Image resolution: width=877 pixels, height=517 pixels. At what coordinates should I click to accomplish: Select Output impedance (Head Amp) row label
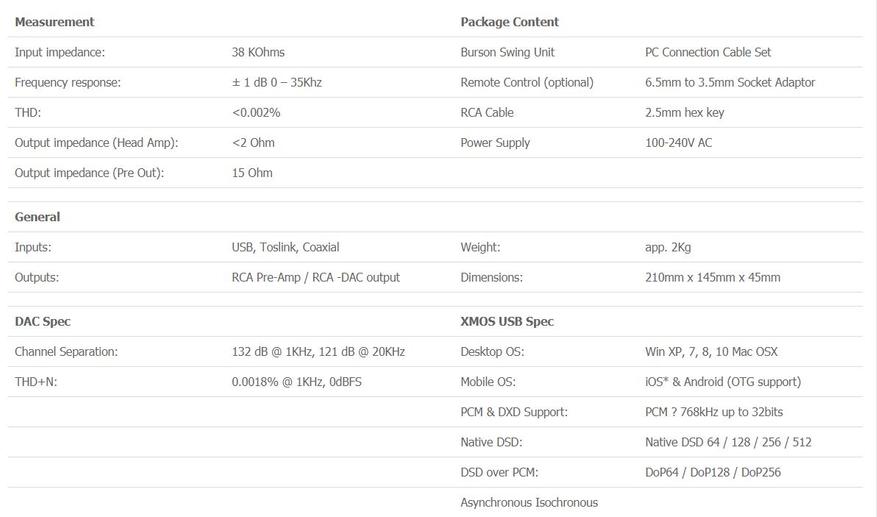point(96,143)
